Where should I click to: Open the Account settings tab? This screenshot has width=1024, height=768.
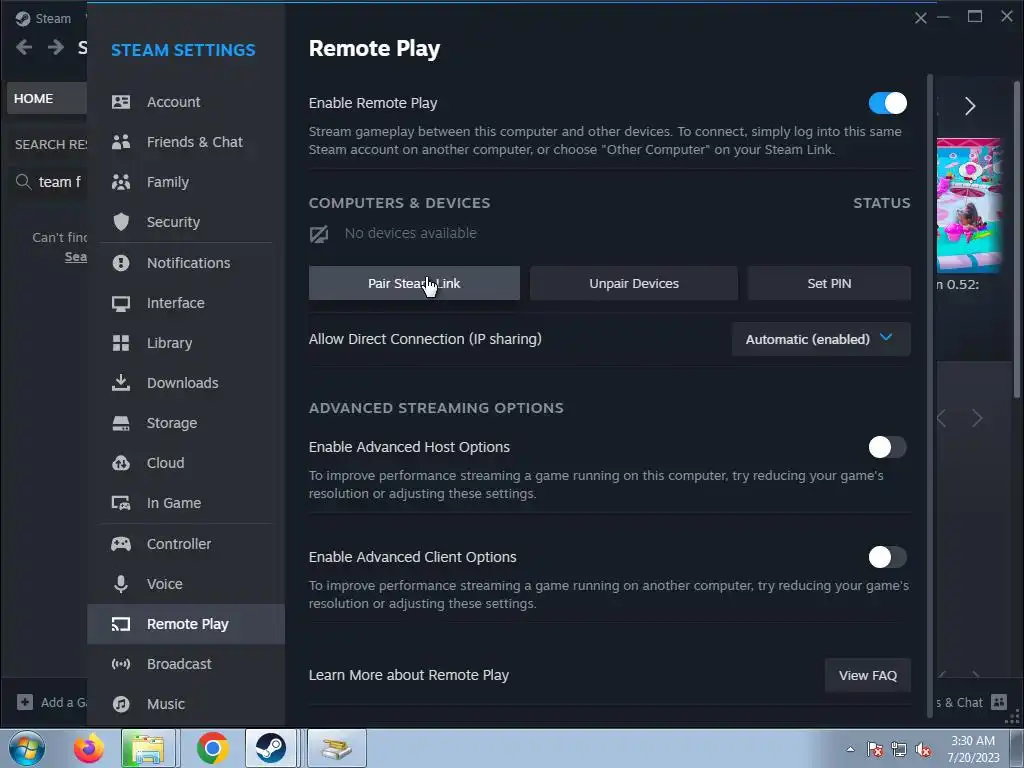click(186, 102)
